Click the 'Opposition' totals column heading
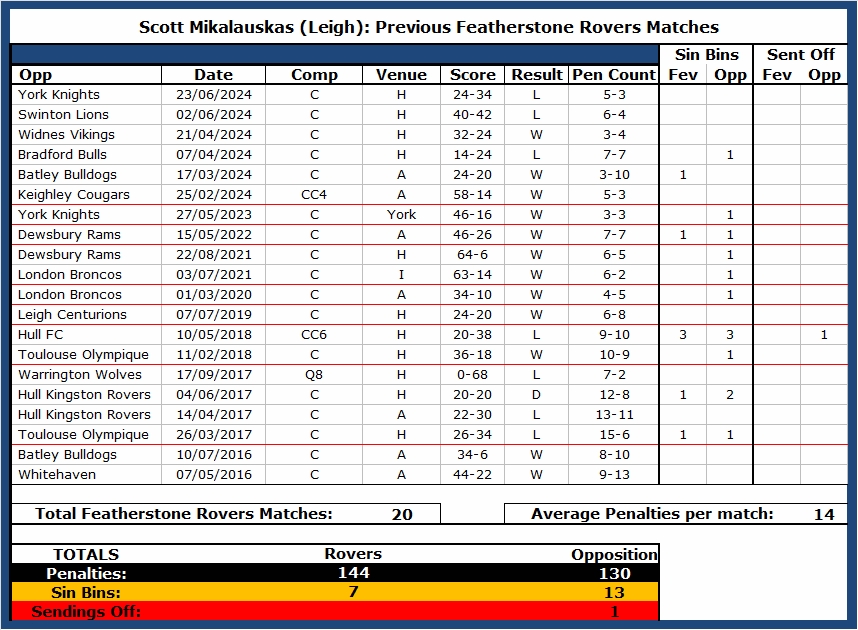This screenshot has height=630, width=858. 614,555
